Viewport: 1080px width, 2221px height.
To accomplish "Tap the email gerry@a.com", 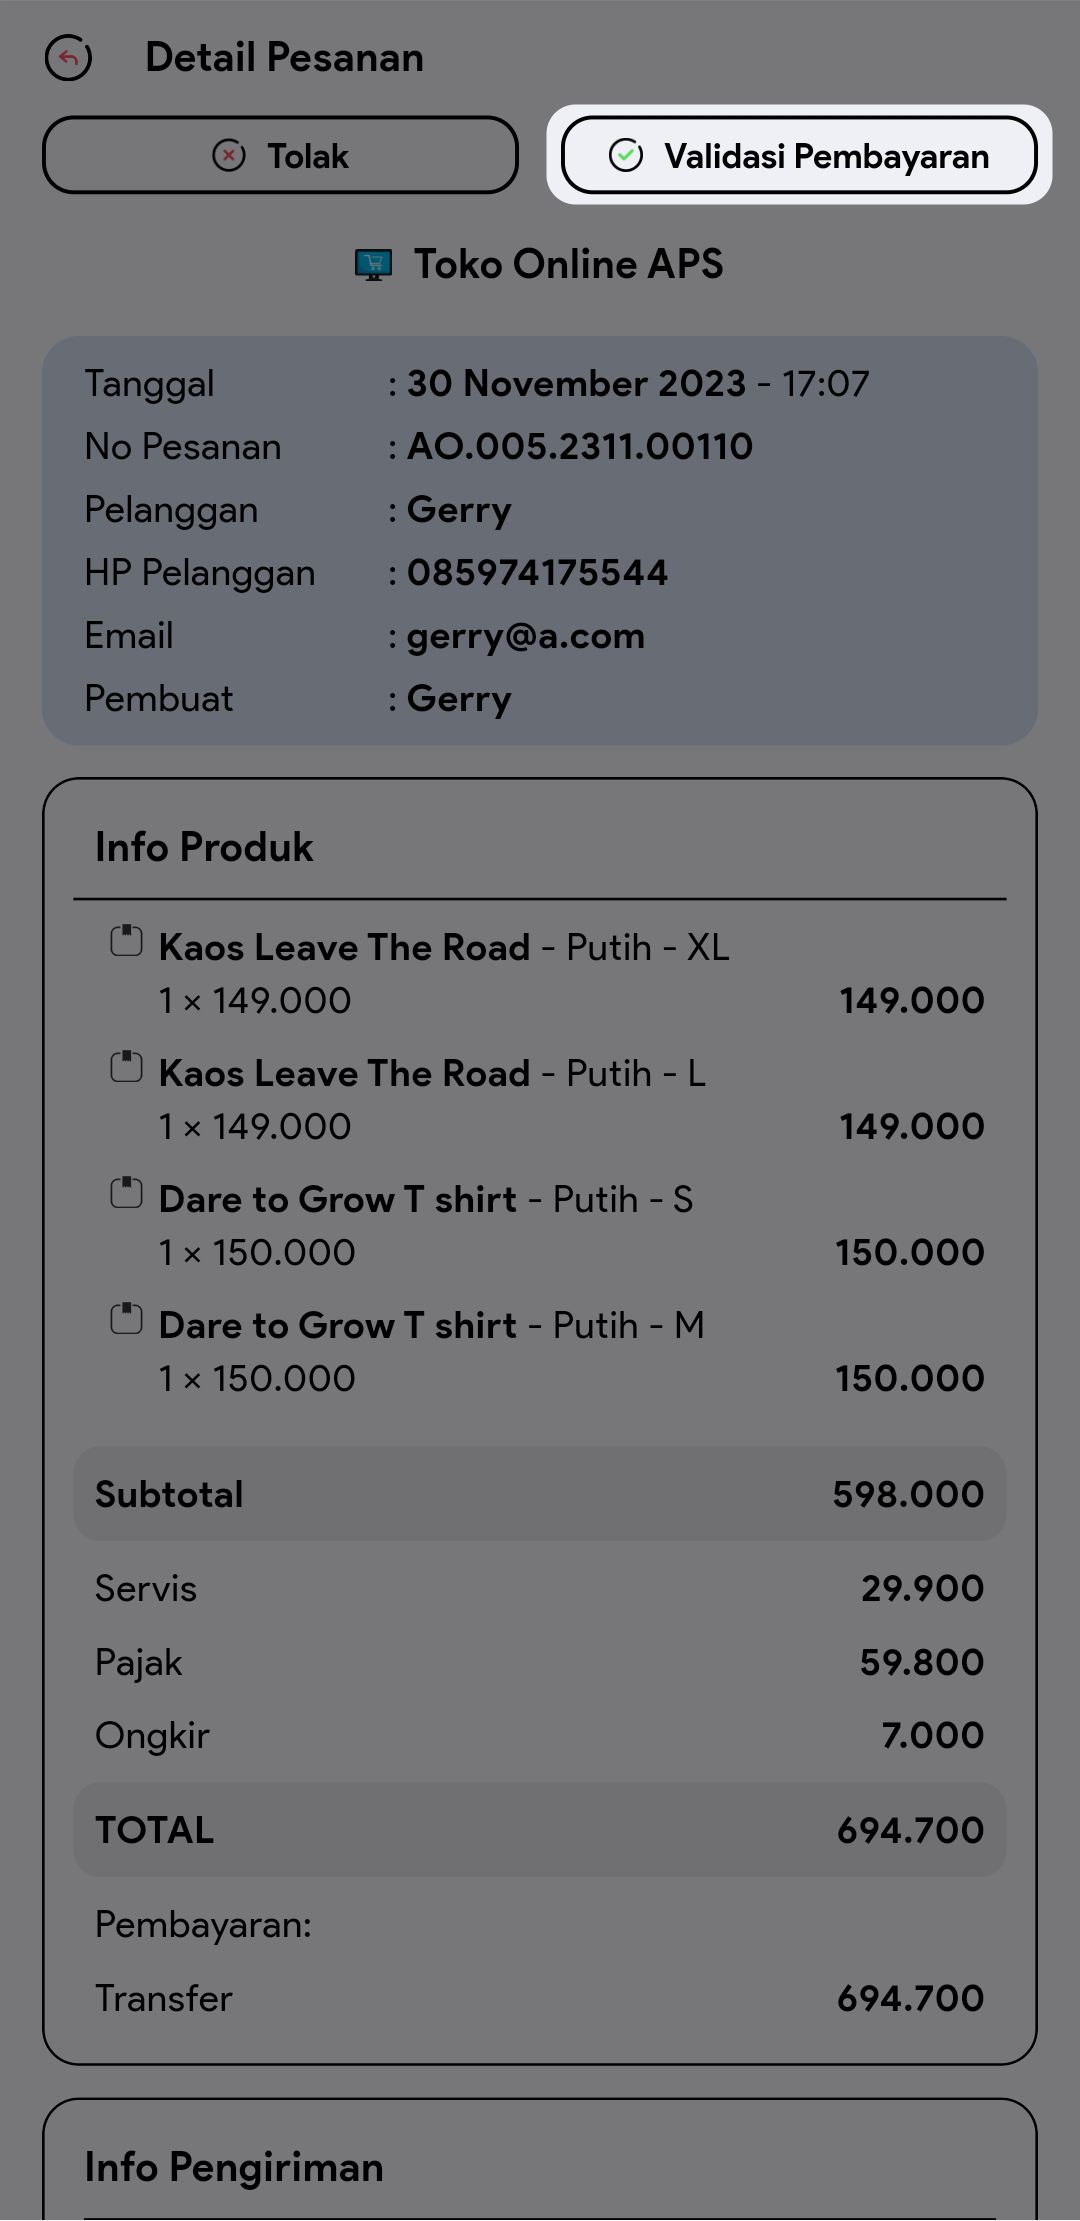I will pyautogui.click(x=525, y=636).
